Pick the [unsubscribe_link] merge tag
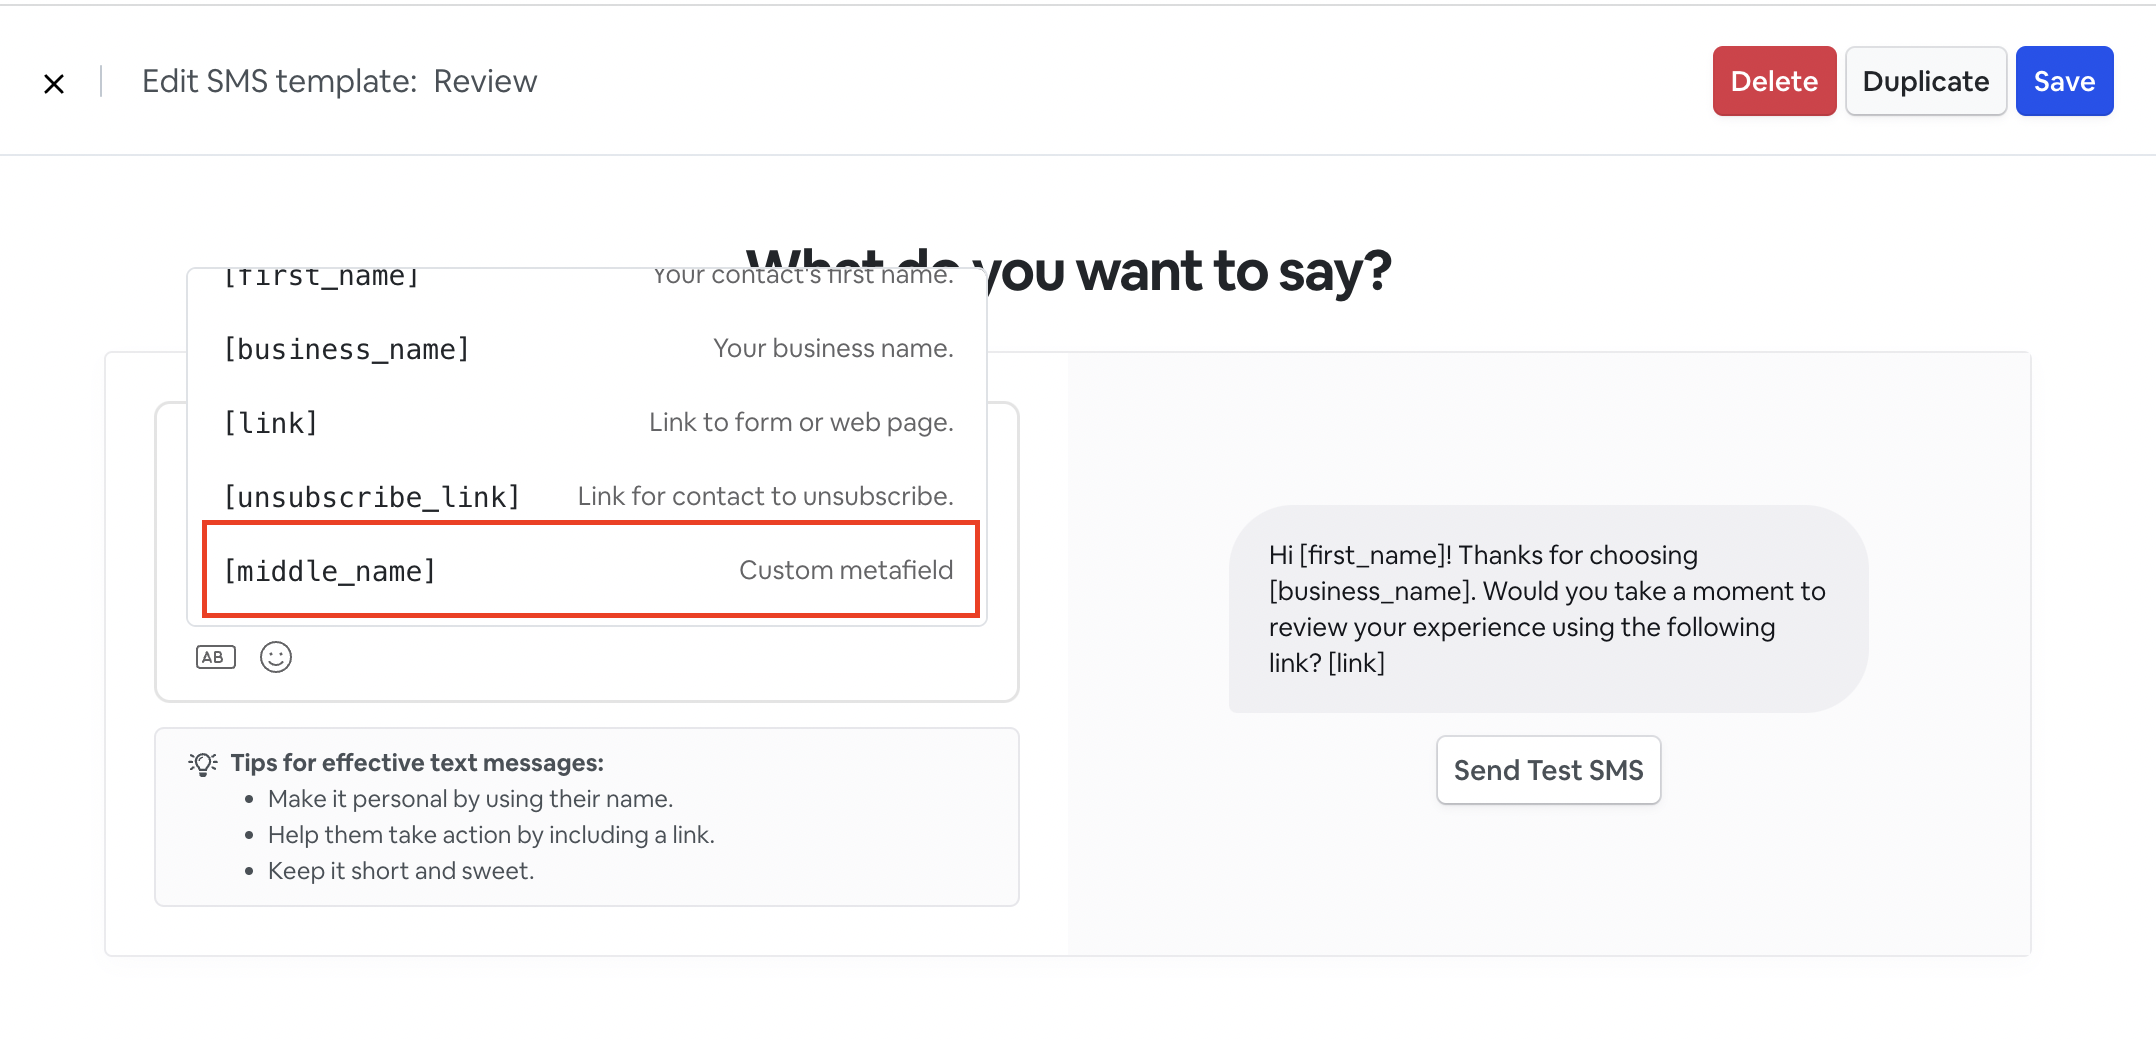2156x1040 pixels. (x=586, y=497)
